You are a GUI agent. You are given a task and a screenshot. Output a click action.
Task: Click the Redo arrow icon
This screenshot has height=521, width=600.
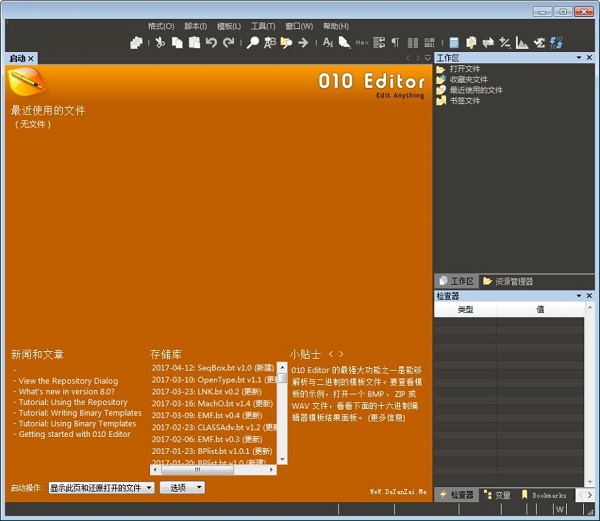click(x=228, y=42)
